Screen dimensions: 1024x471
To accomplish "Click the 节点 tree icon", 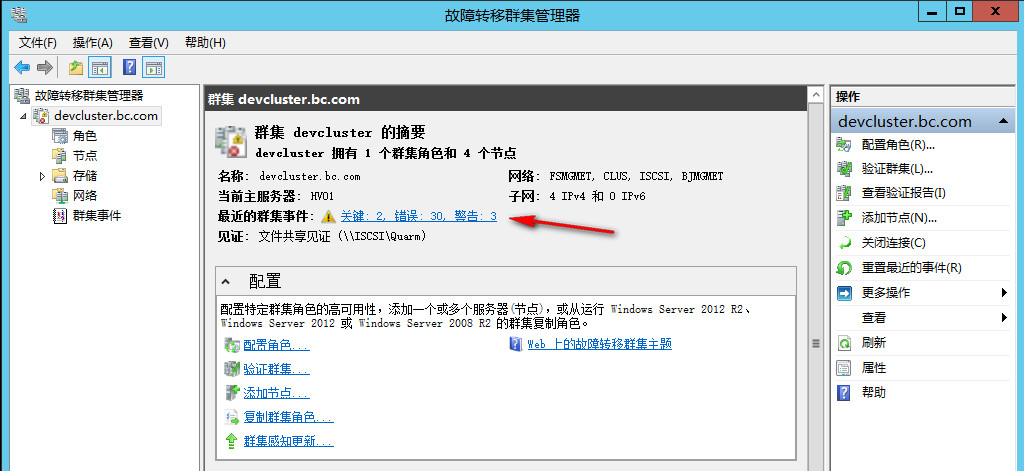I will [59, 155].
